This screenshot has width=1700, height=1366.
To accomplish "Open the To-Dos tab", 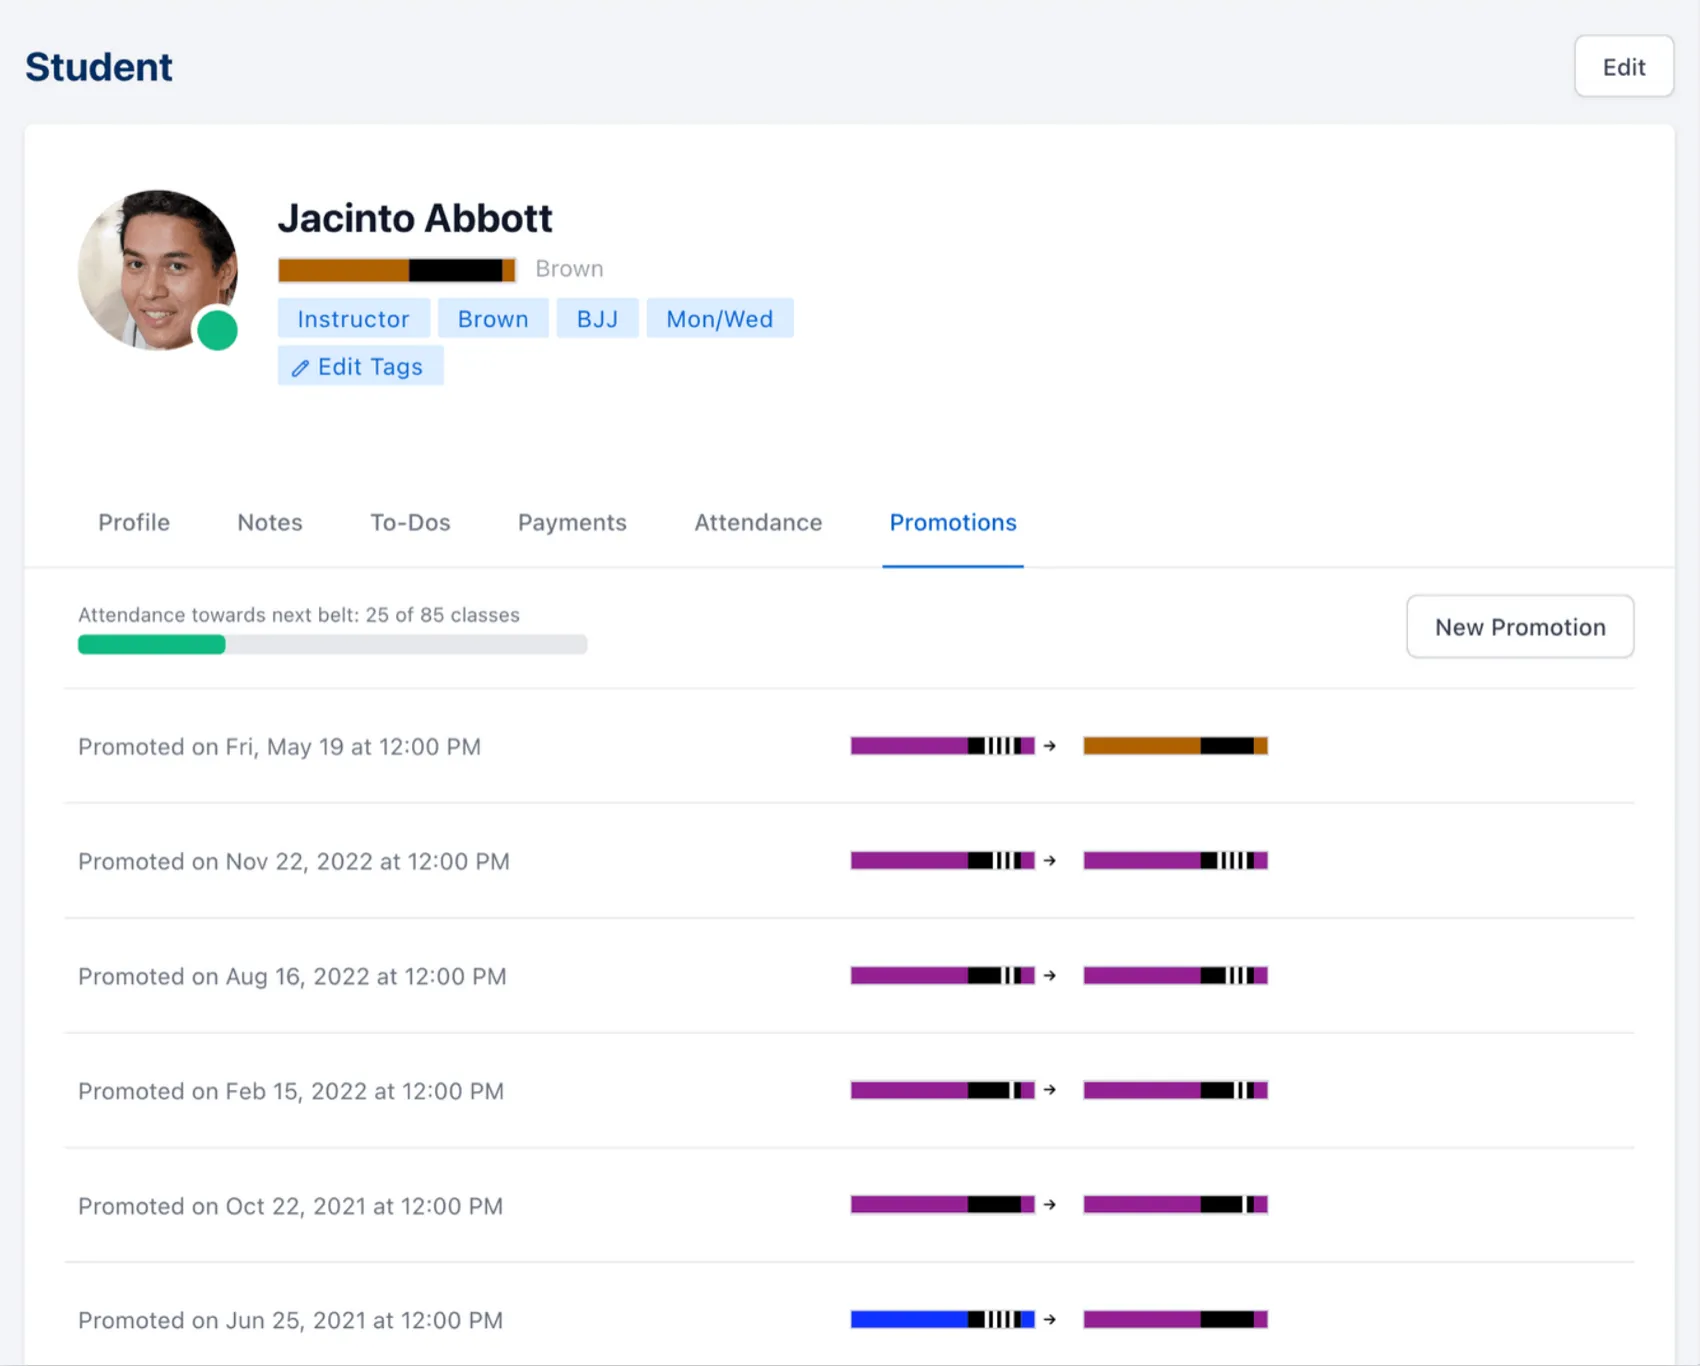I will (410, 522).
